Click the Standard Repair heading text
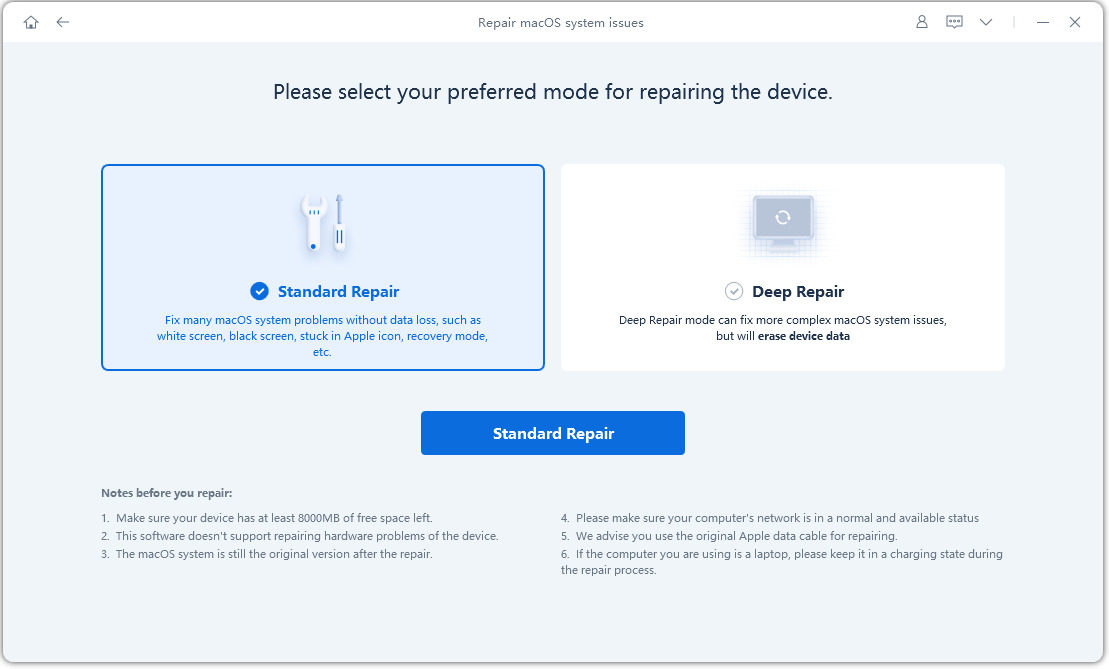 (x=338, y=292)
